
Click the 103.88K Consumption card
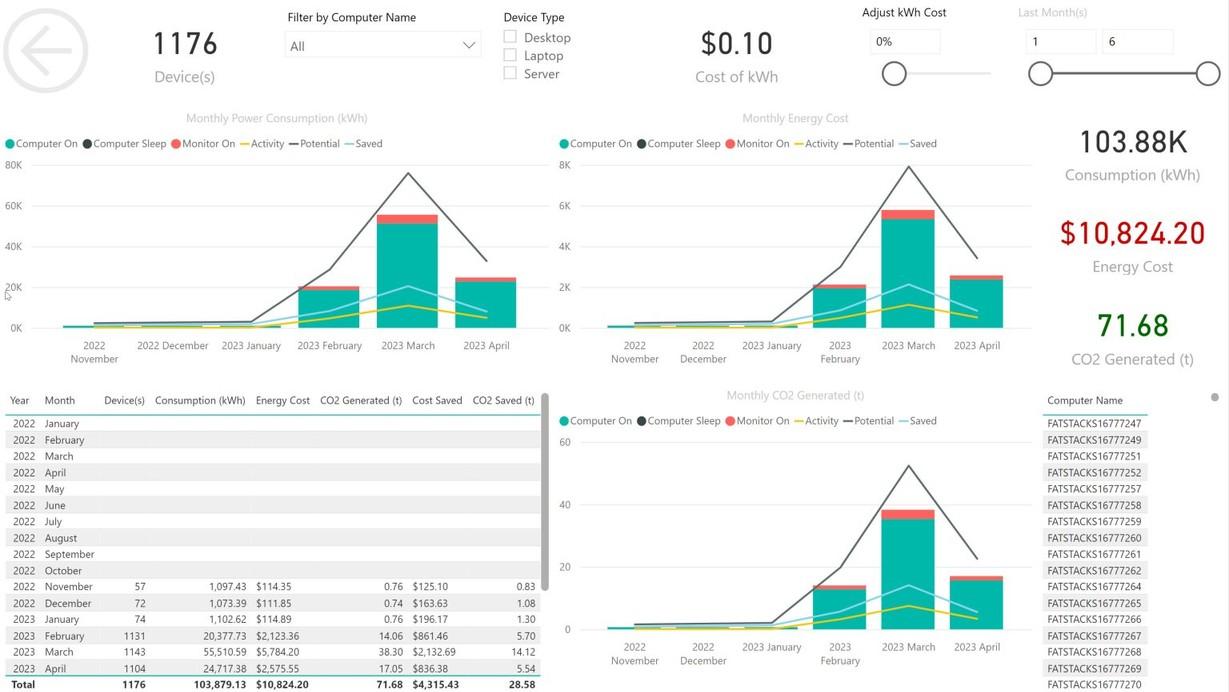(1132, 155)
